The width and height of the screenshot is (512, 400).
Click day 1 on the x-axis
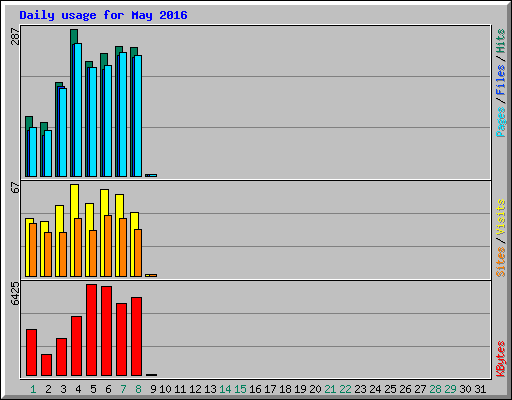33,389
